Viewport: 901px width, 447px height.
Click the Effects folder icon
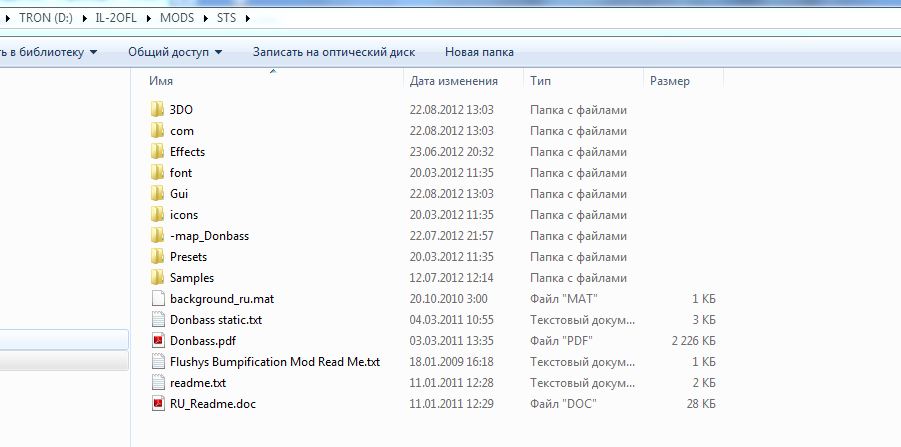coord(158,152)
